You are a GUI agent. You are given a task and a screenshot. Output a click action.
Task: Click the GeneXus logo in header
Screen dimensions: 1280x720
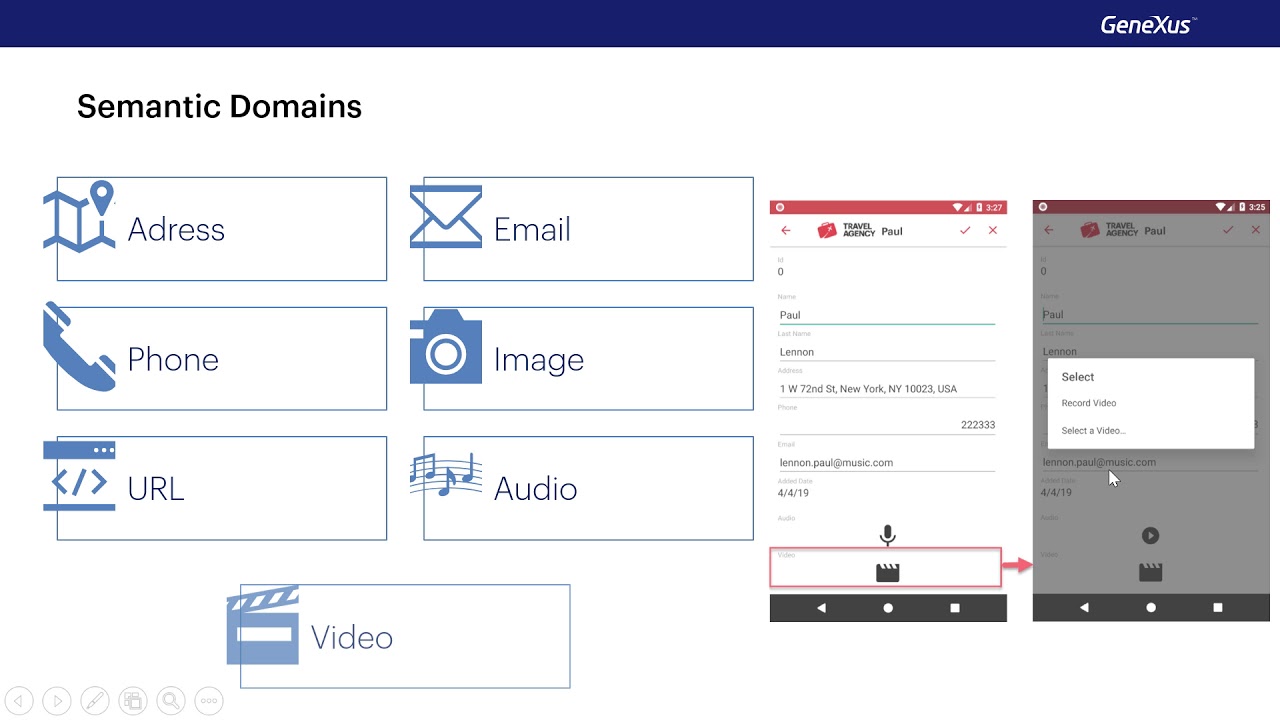point(1149,24)
